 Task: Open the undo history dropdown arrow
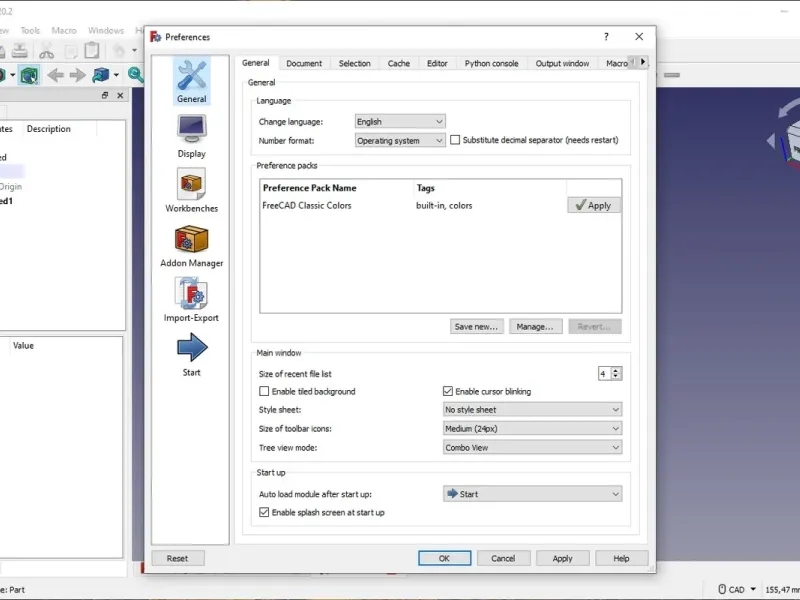pyautogui.click(x=134, y=51)
